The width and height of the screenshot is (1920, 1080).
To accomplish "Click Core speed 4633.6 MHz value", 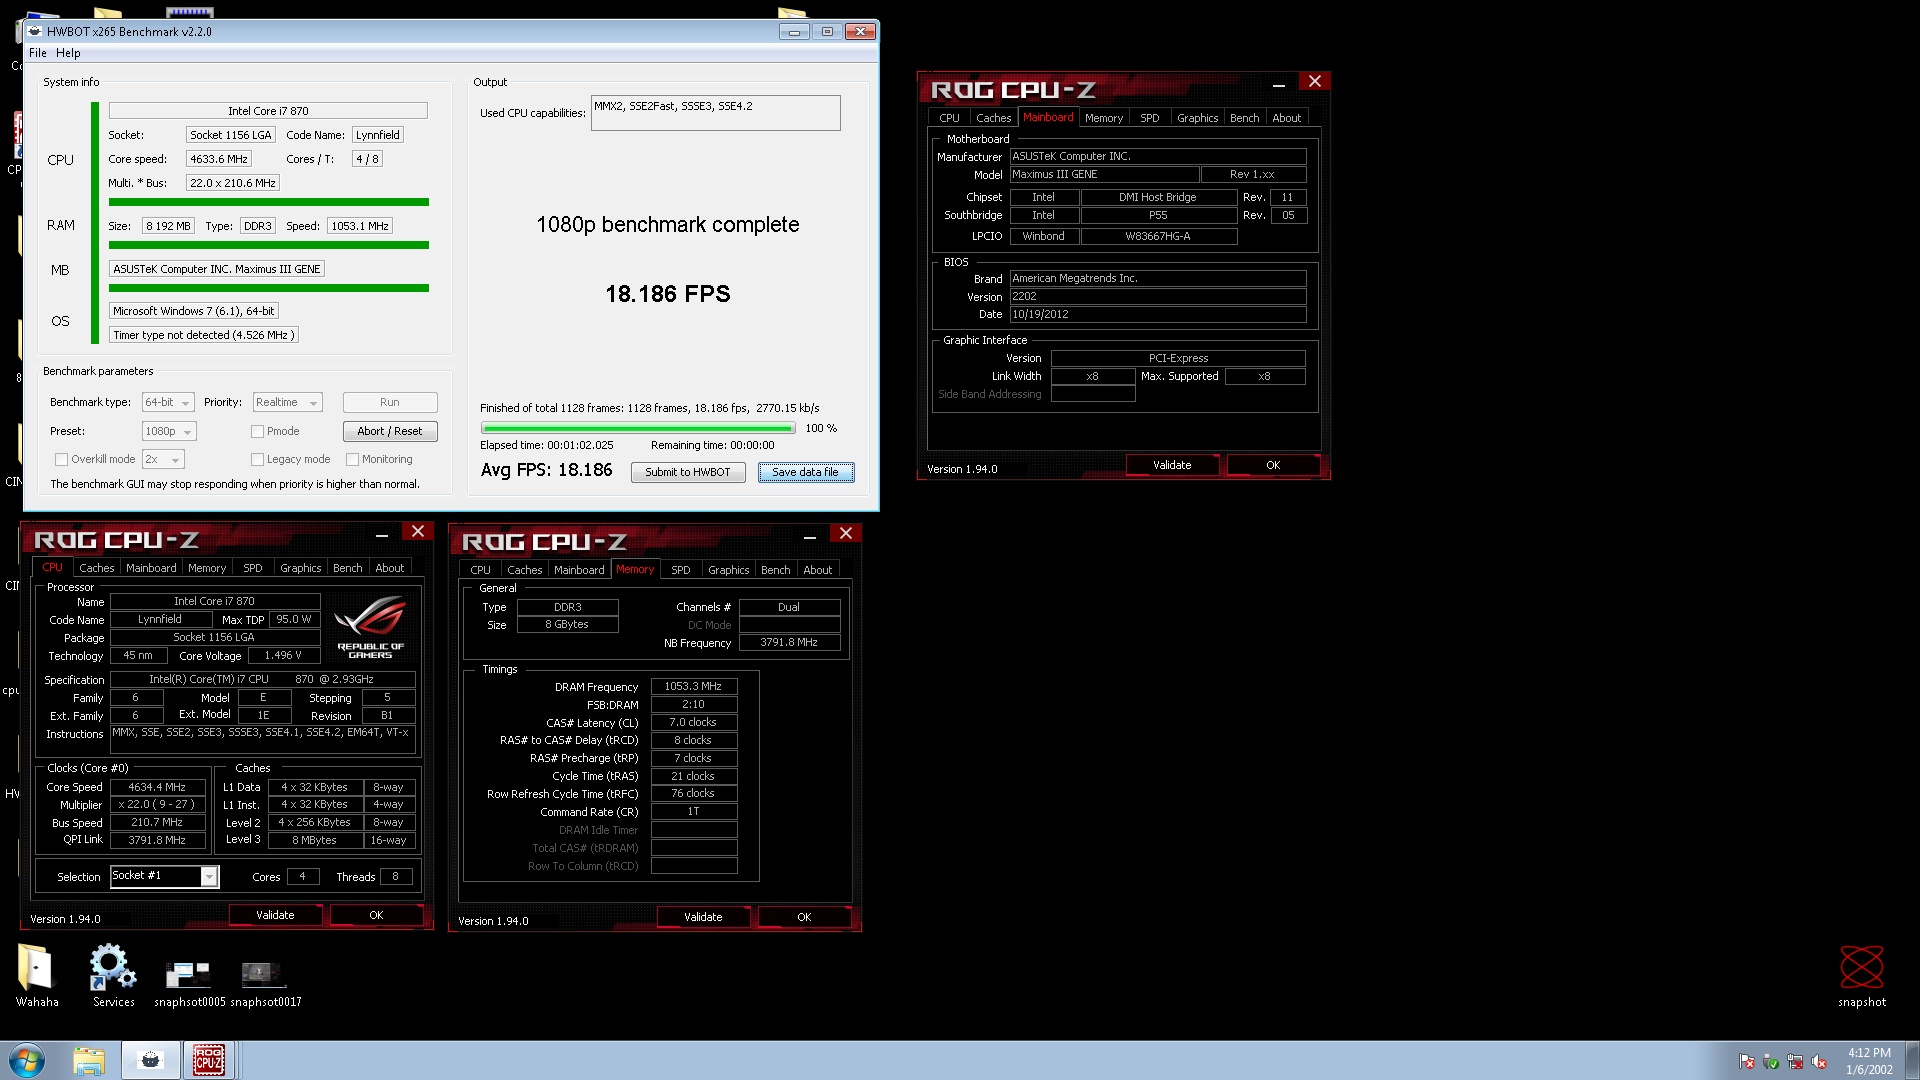I will tap(218, 159).
